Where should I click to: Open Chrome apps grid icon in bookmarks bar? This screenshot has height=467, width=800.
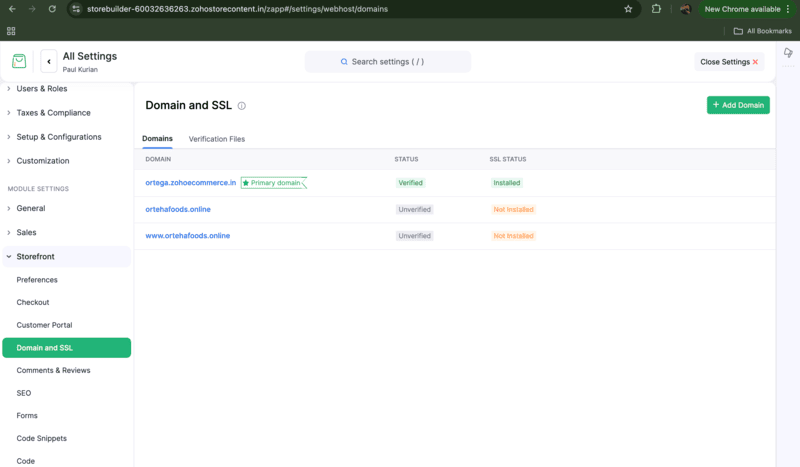coord(11,31)
